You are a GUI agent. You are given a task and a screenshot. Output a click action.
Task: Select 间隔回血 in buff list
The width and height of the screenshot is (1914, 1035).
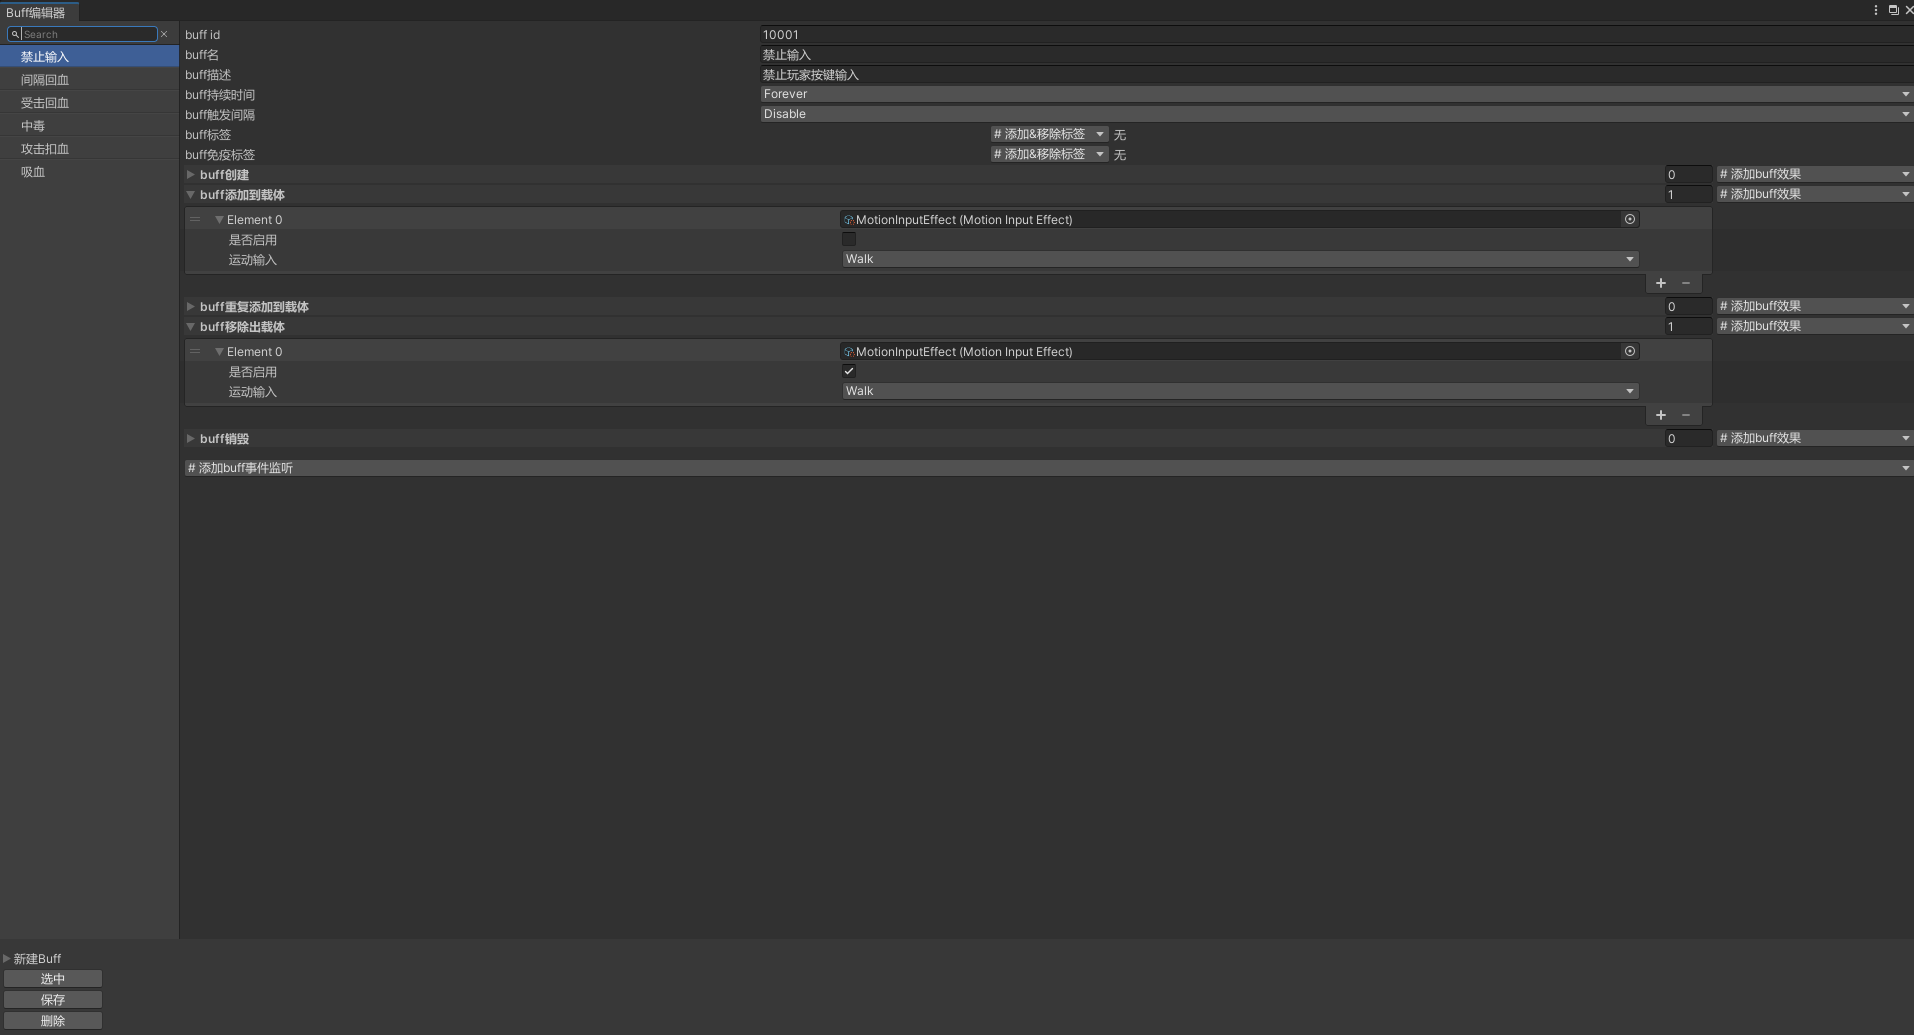(x=89, y=80)
